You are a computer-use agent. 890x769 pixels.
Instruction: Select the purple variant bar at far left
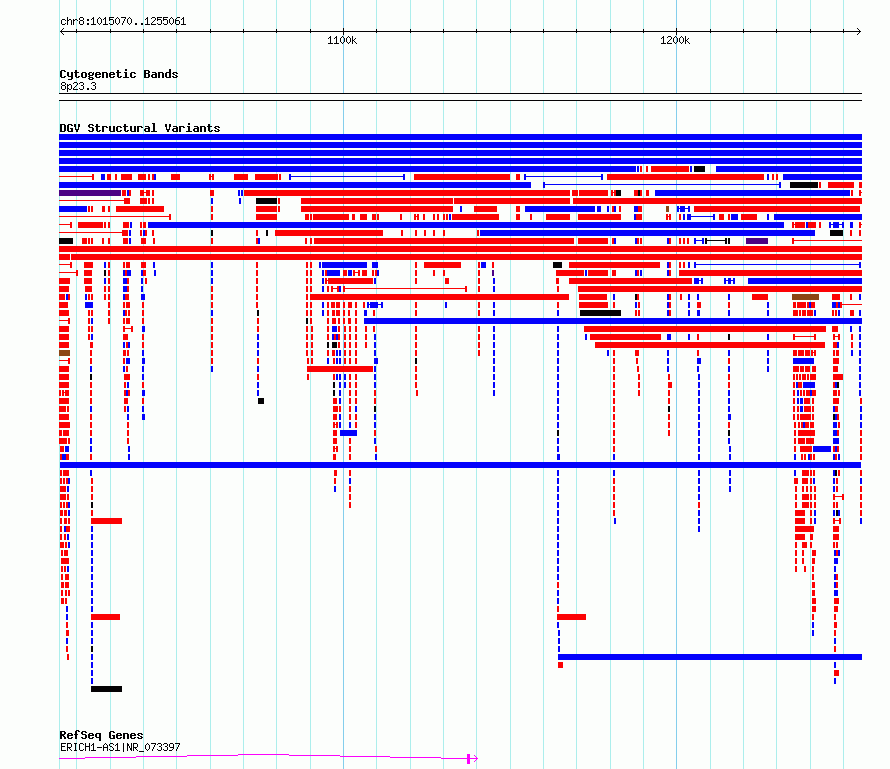90,194
